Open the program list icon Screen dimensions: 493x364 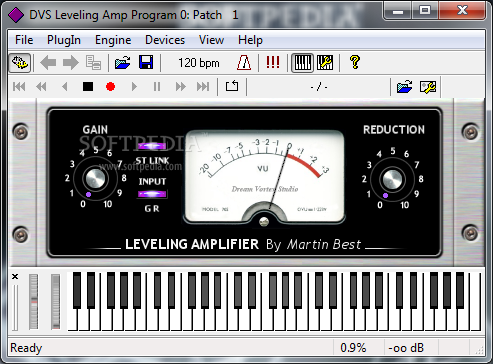93,63
